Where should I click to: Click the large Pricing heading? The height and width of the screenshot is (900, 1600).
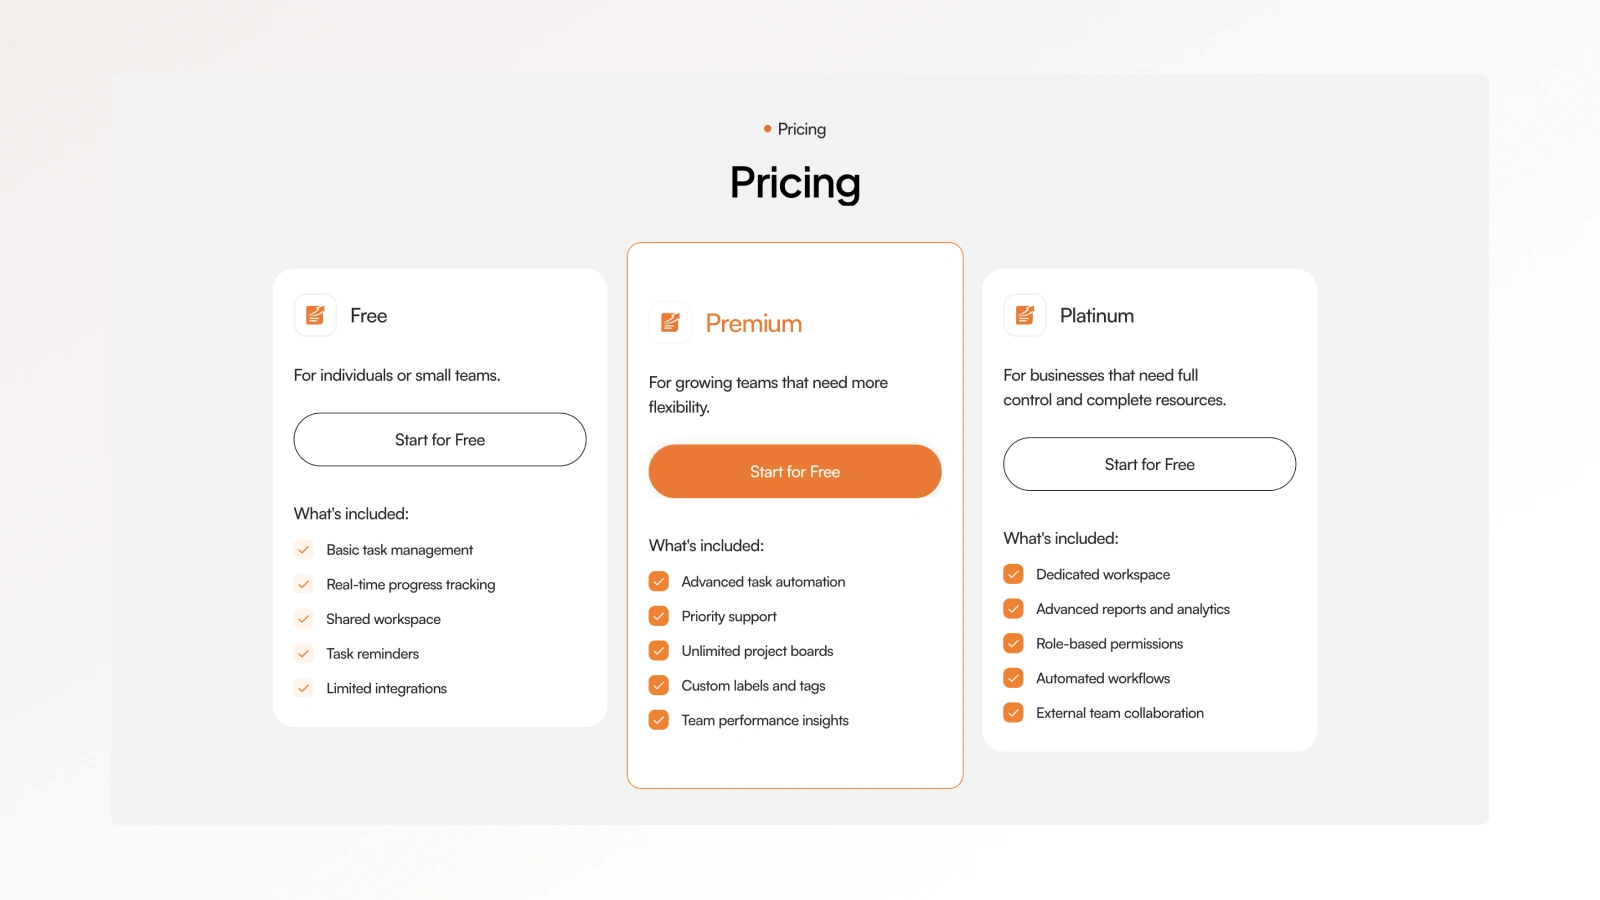[795, 183]
